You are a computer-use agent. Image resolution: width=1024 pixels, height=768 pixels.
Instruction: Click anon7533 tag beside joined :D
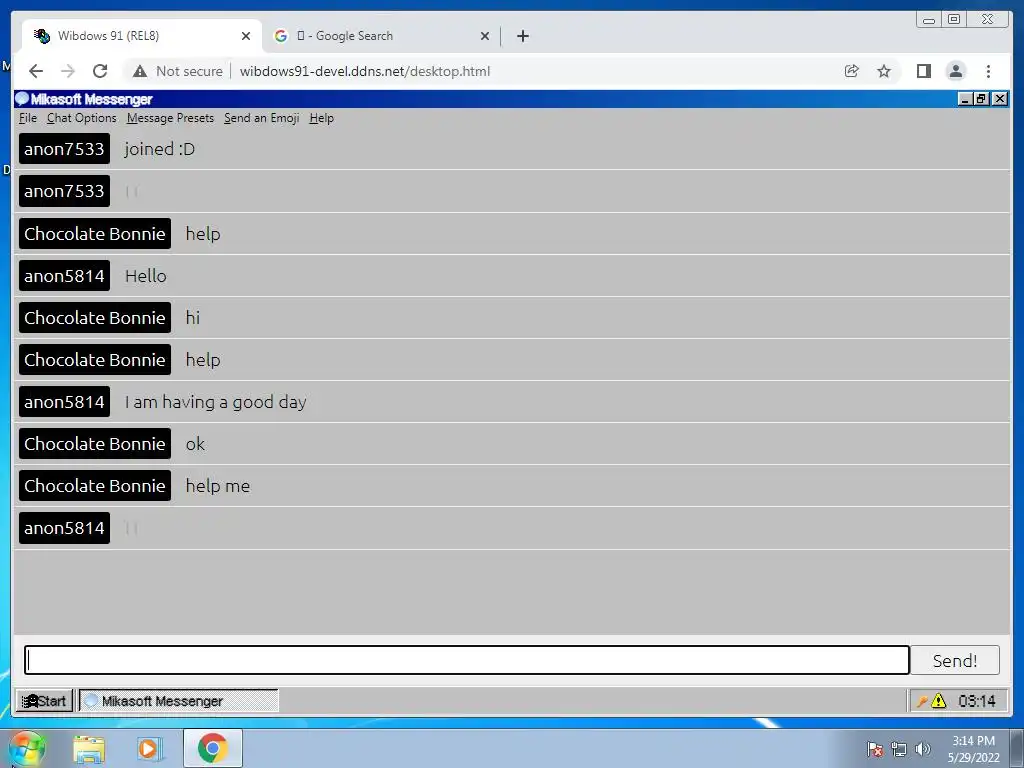click(64, 149)
